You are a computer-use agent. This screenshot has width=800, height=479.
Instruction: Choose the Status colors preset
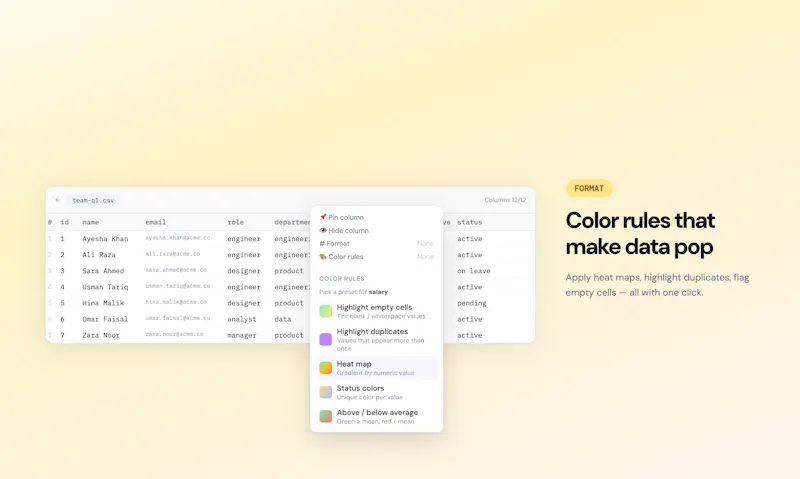click(x=377, y=392)
